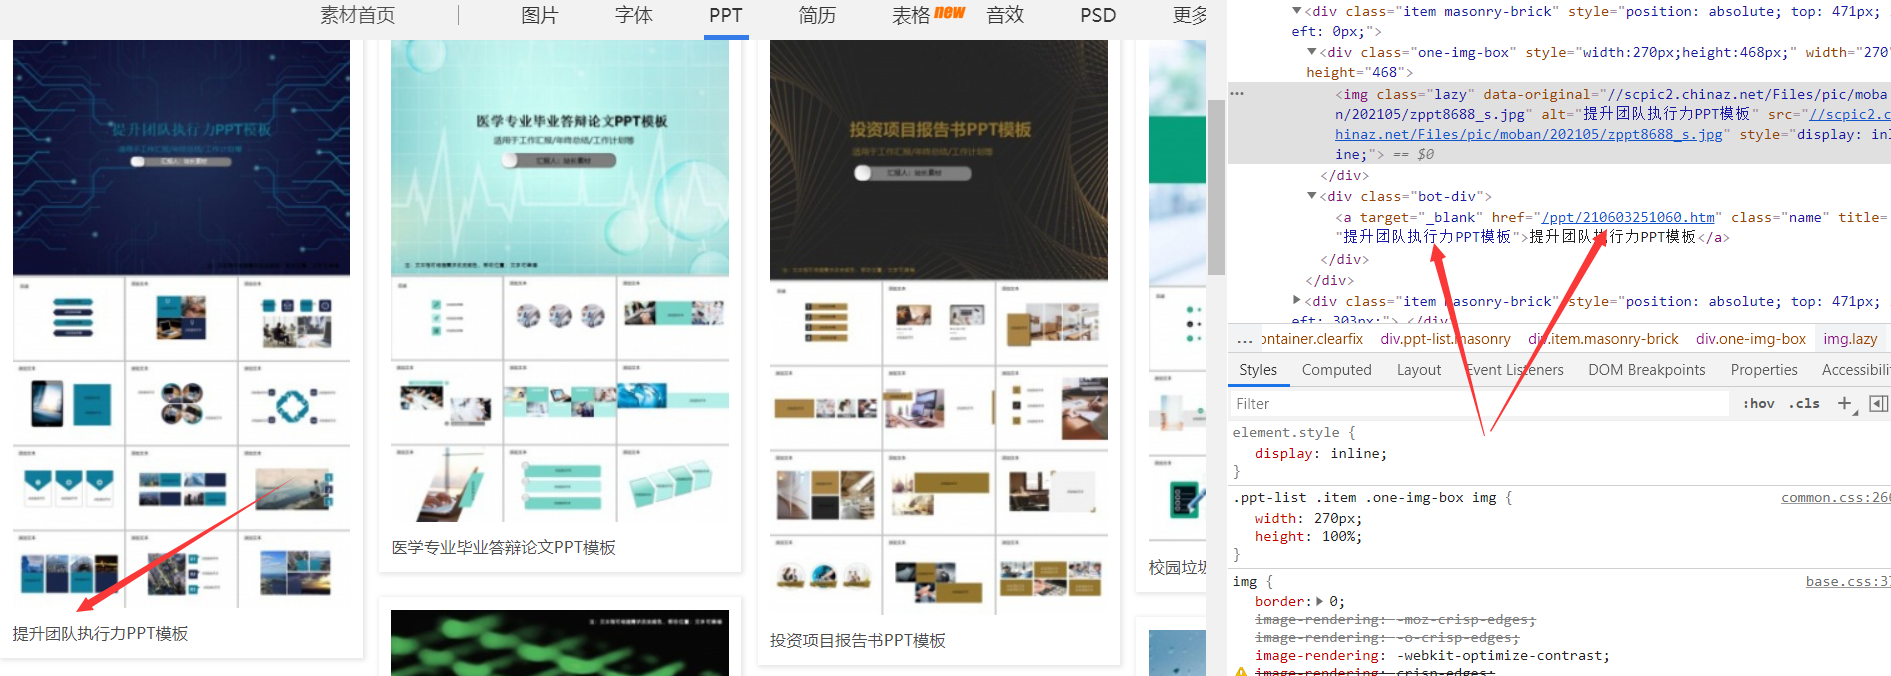Open the common.css source link
This screenshot has width=1891, height=676.
tap(1835, 497)
